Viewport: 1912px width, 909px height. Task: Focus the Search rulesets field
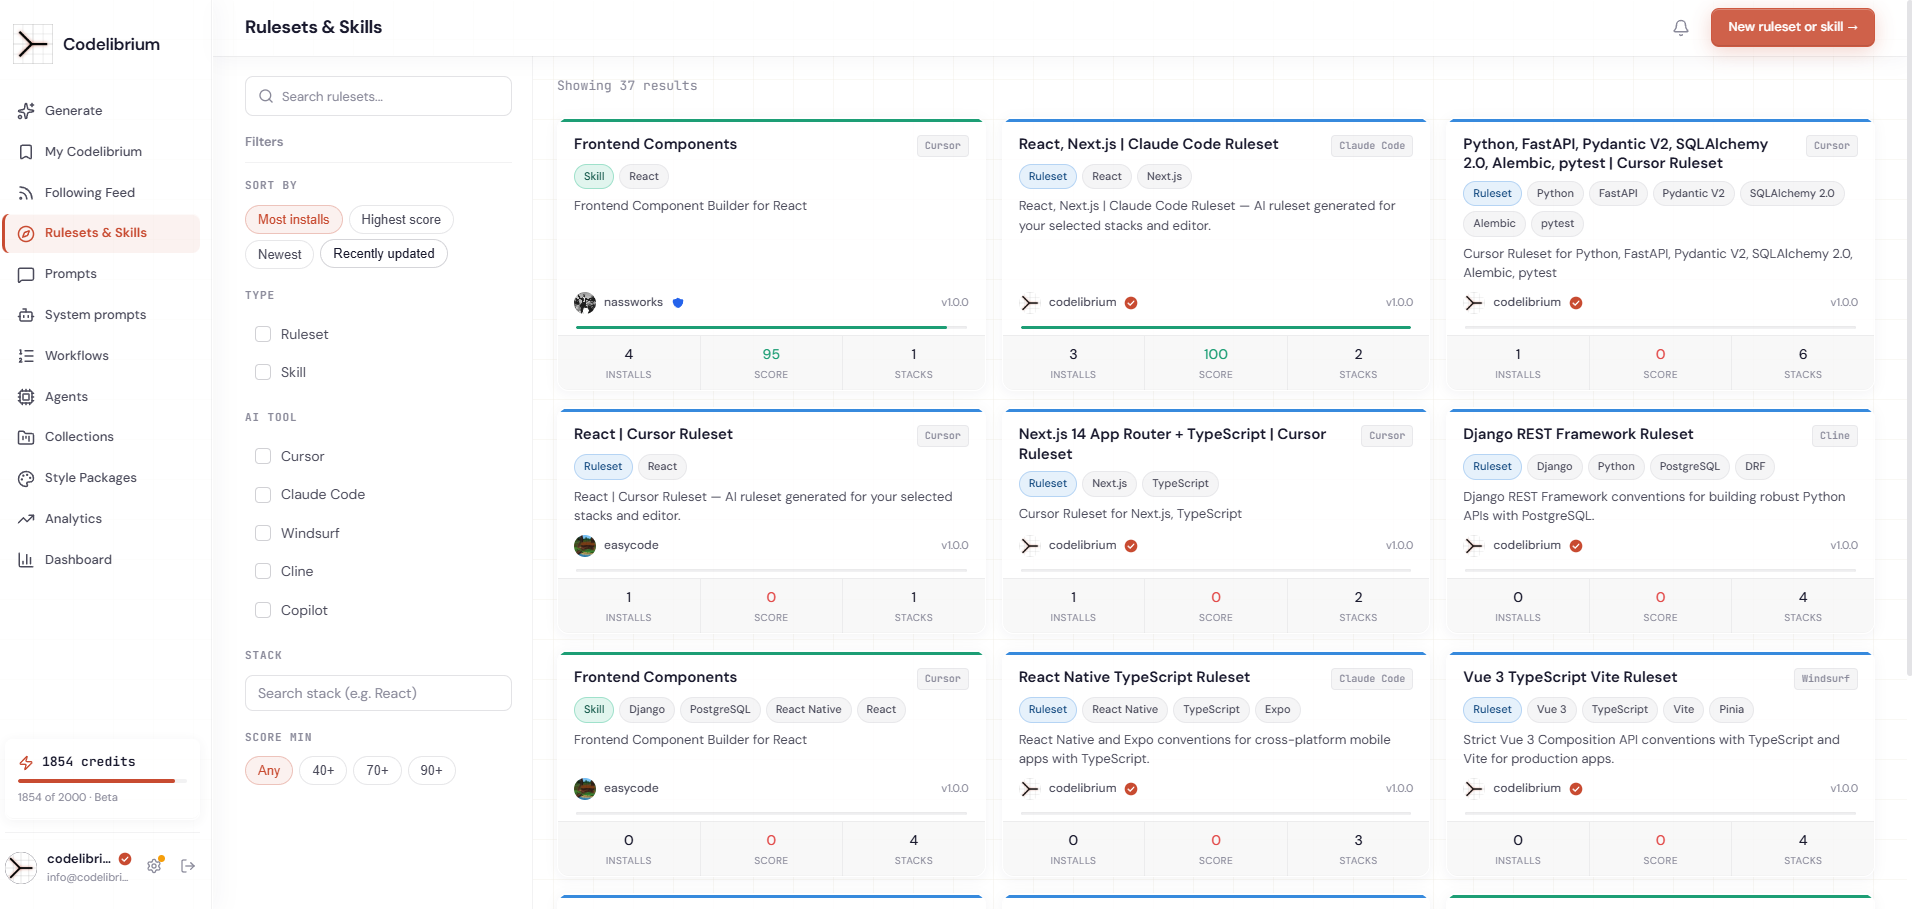point(378,96)
